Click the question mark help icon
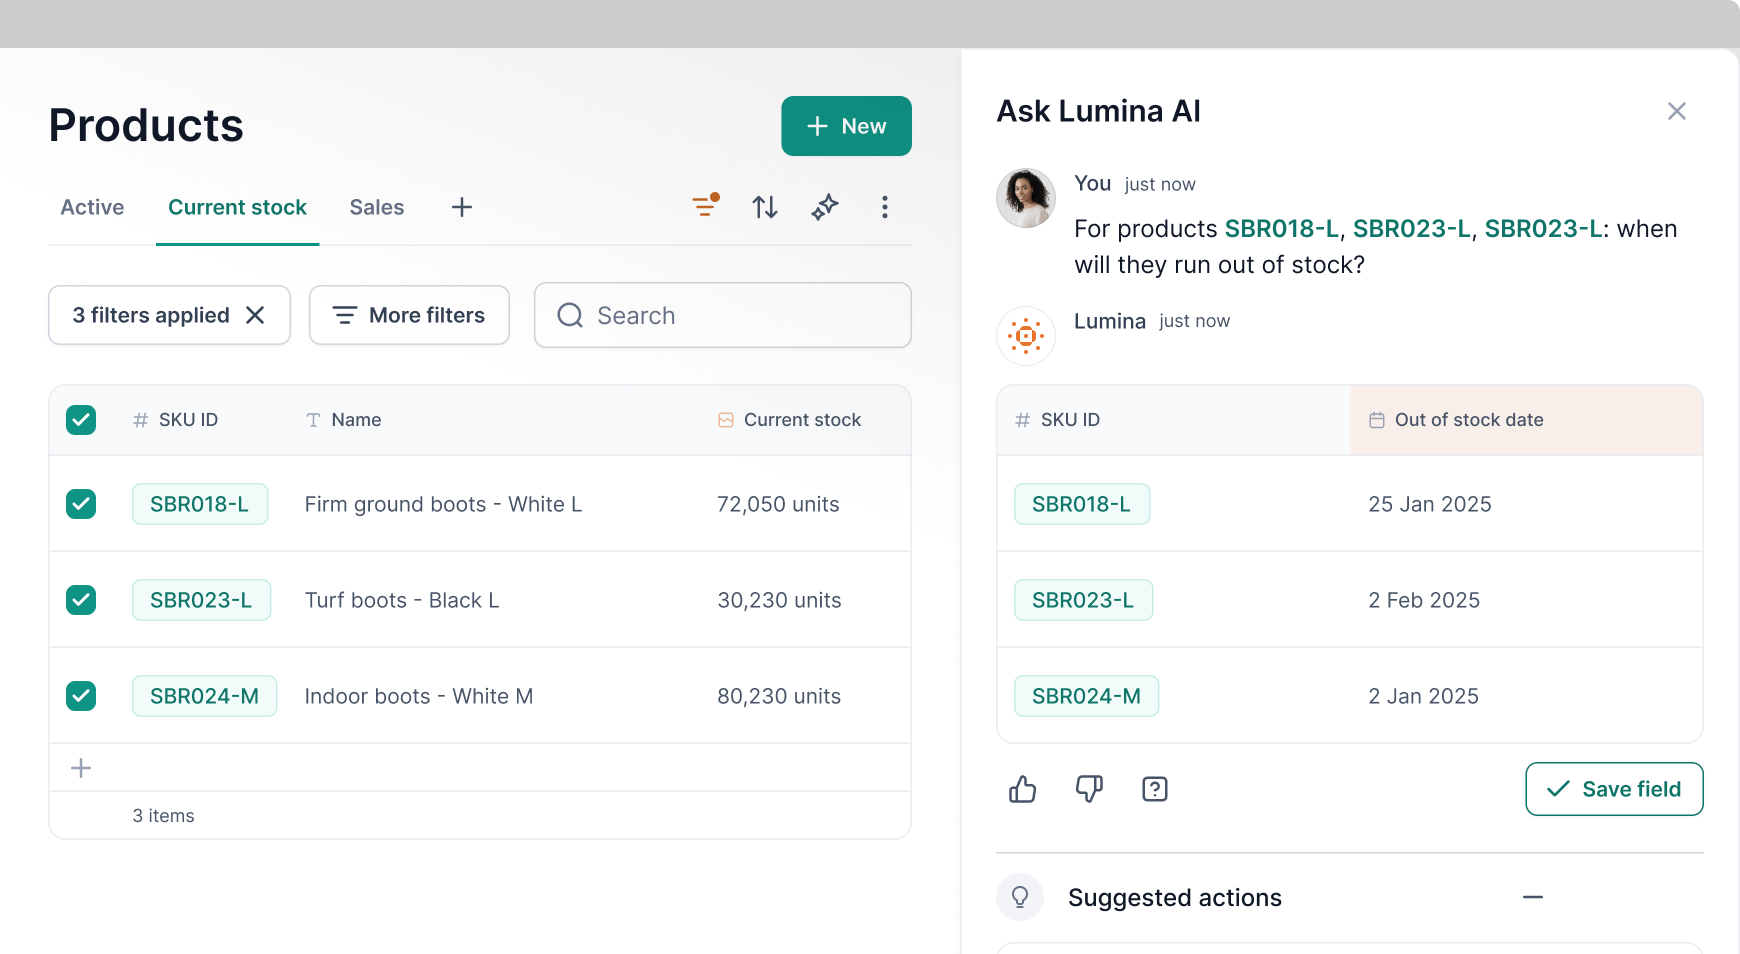The image size is (1740, 954). tap(1155, 789)
